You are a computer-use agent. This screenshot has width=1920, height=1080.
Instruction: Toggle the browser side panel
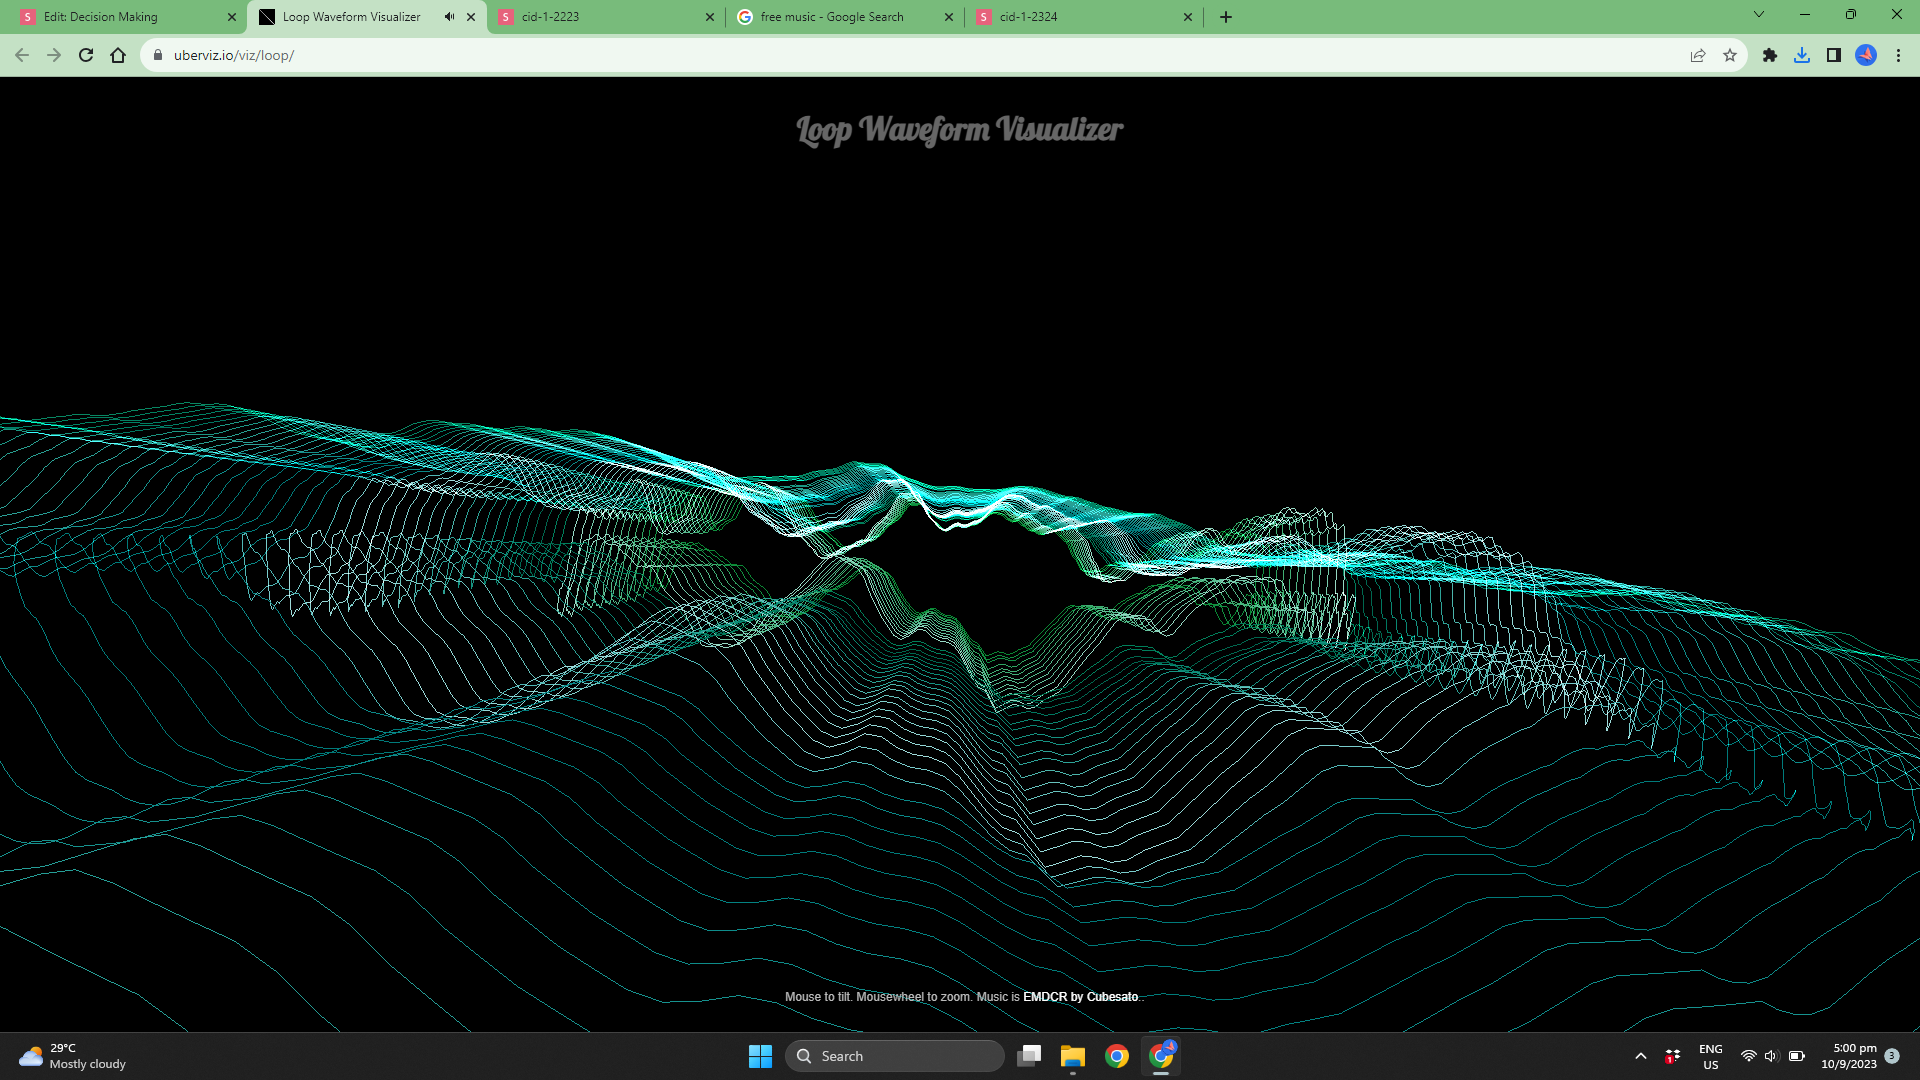[x=1834, y=55]
